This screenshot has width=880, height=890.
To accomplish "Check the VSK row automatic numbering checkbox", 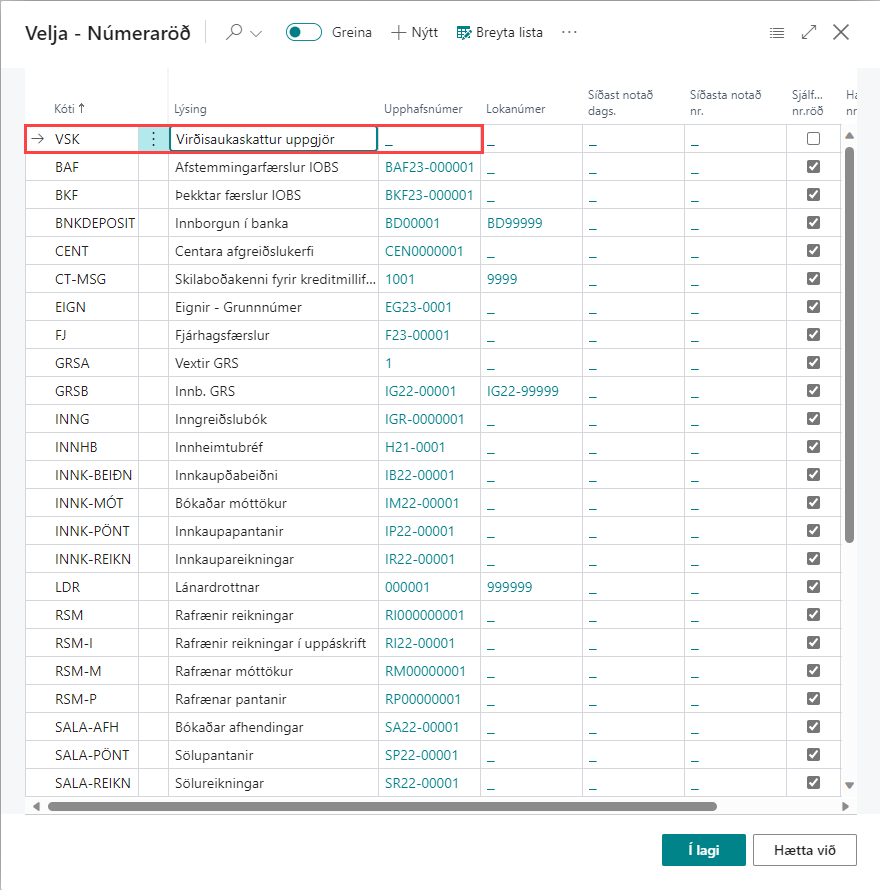I will tap(813, 139).
